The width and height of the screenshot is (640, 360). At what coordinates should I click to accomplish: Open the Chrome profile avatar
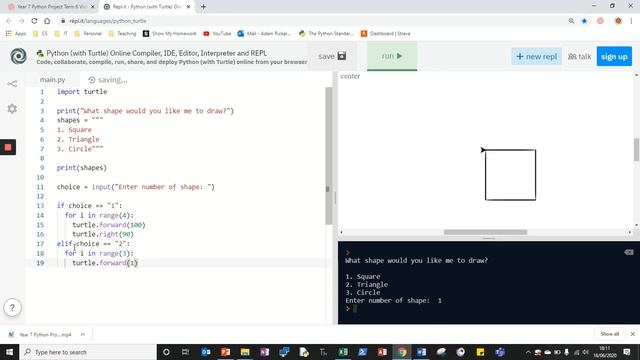coord(618,21)
